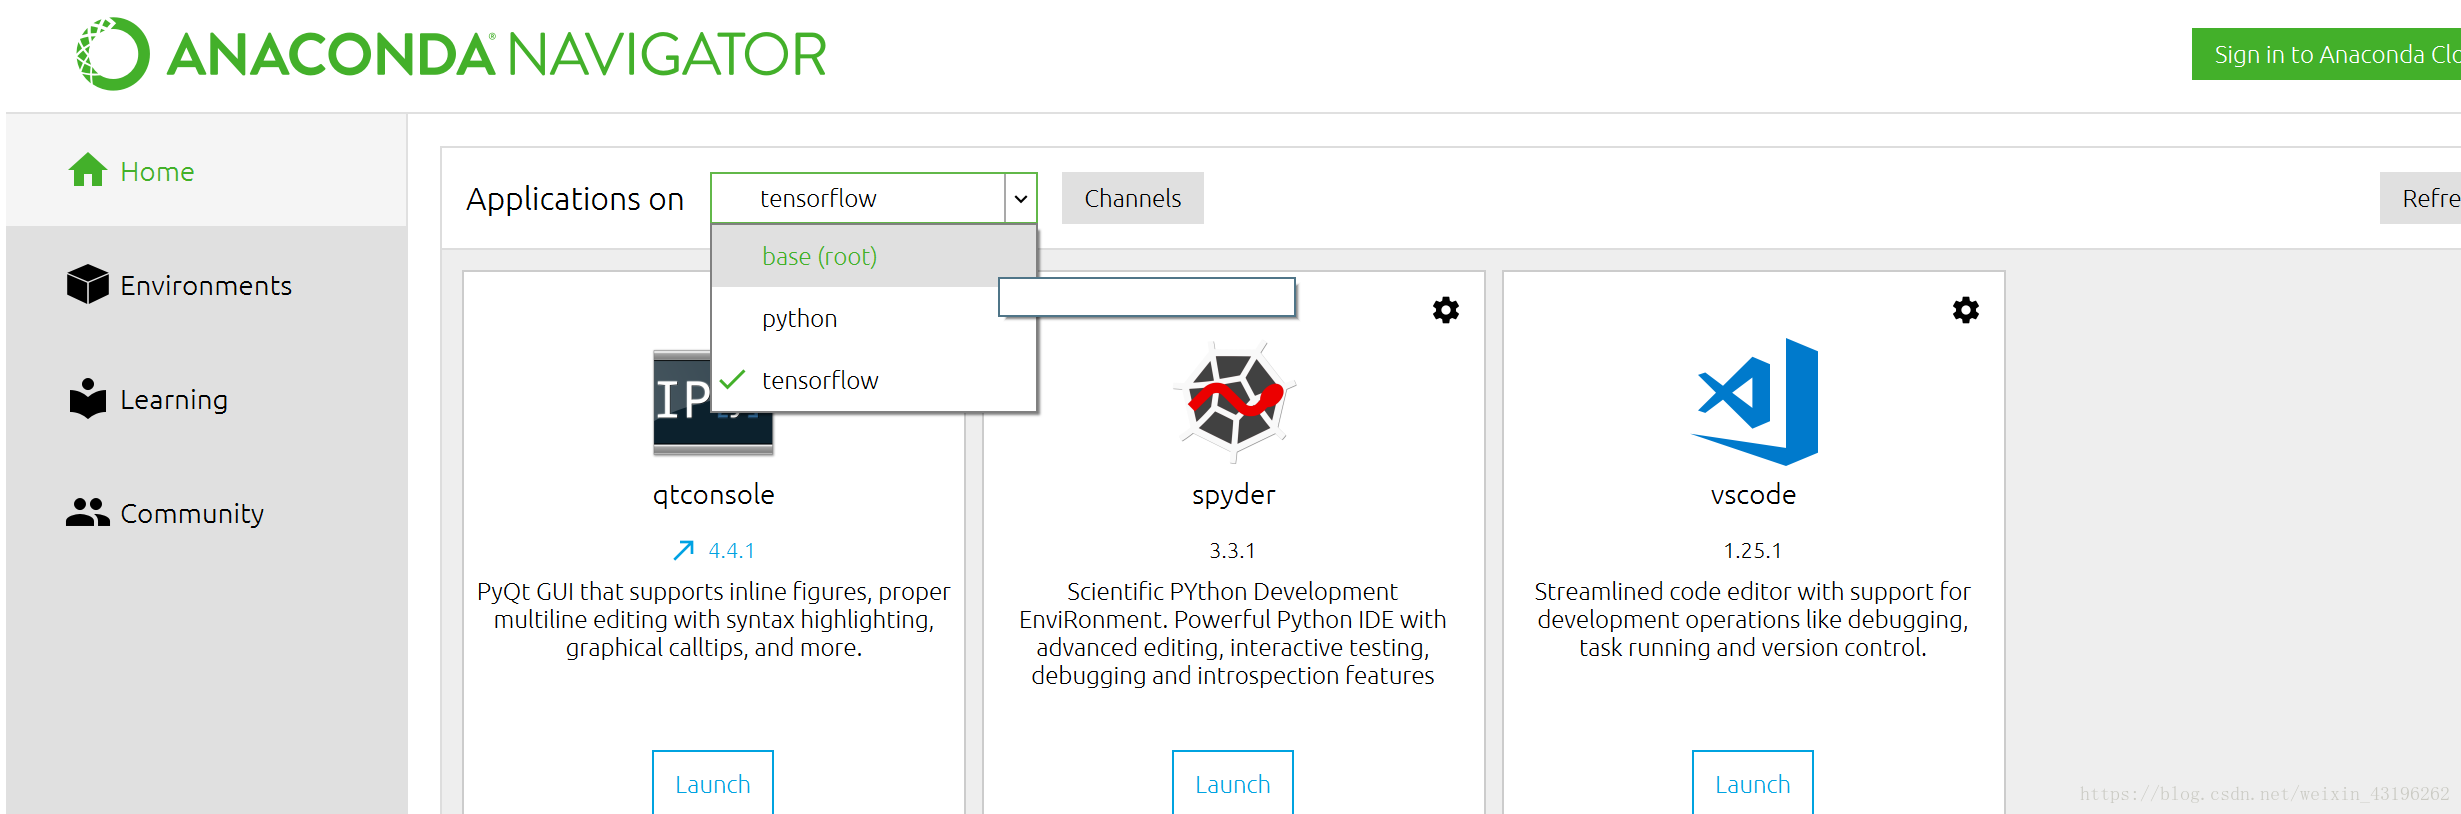Click the Home house icon
This screenshot has width=2461, height=814.
point(88,170)
